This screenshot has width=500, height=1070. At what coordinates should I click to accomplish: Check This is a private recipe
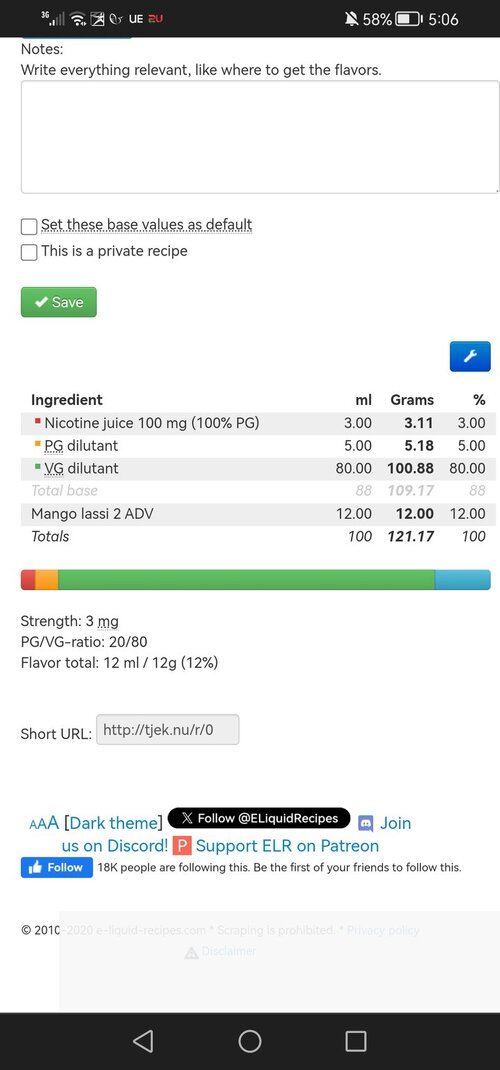pos(29,252)
